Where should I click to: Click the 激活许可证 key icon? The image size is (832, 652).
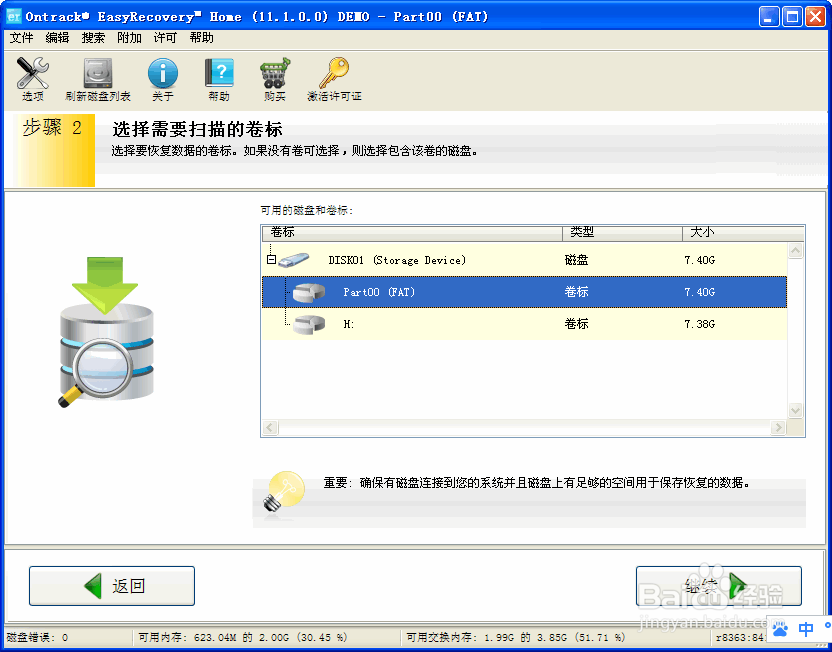pos(334,73)
